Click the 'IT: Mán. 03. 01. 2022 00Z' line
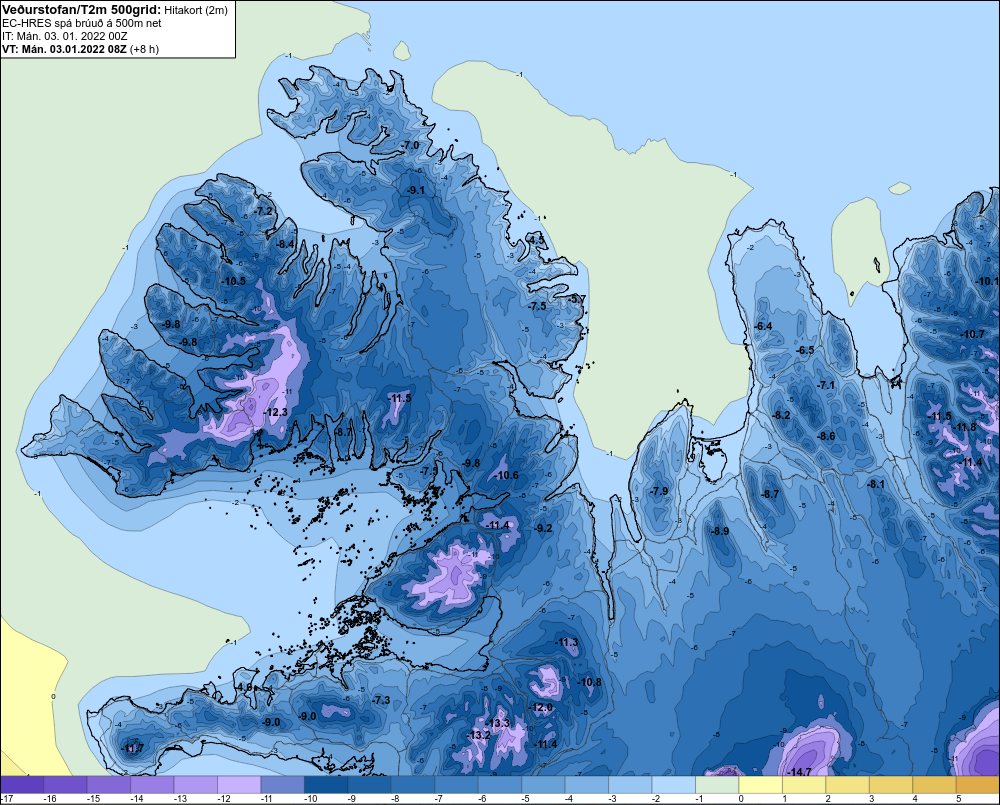 [64, 36]
